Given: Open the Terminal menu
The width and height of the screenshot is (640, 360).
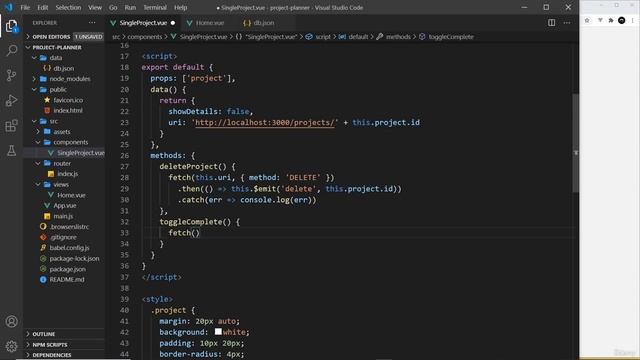Looking at the screenshot, I should point(155,7).
